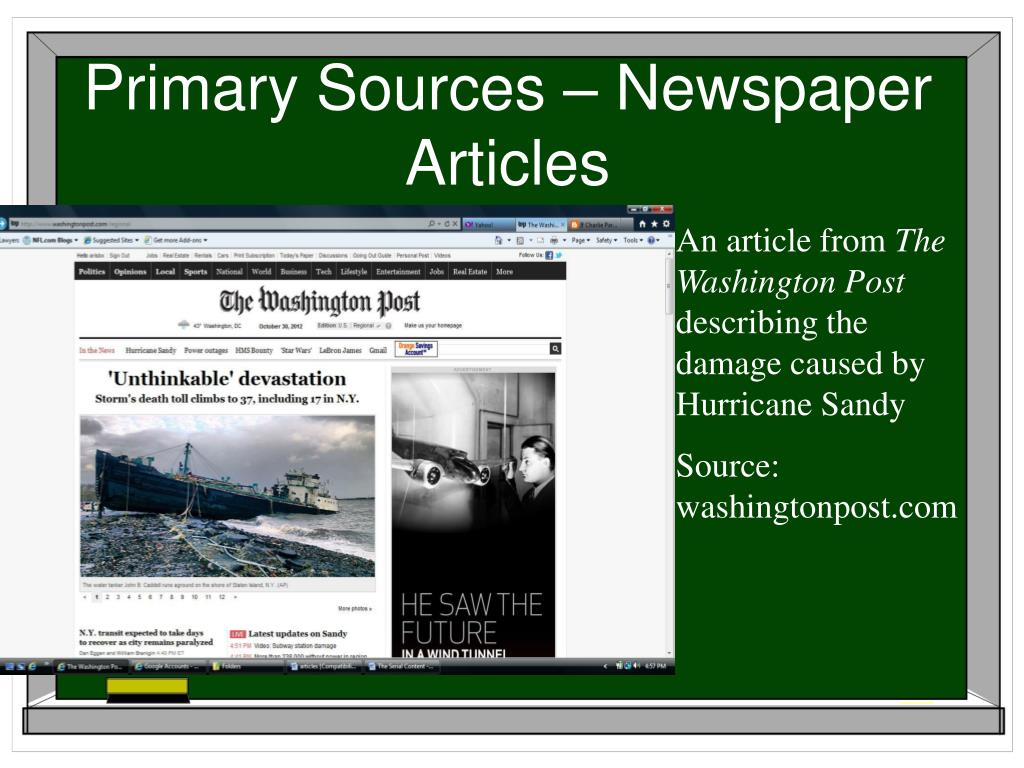
Task: Open the Tools dropdown menu
Action: pos(633,240)
